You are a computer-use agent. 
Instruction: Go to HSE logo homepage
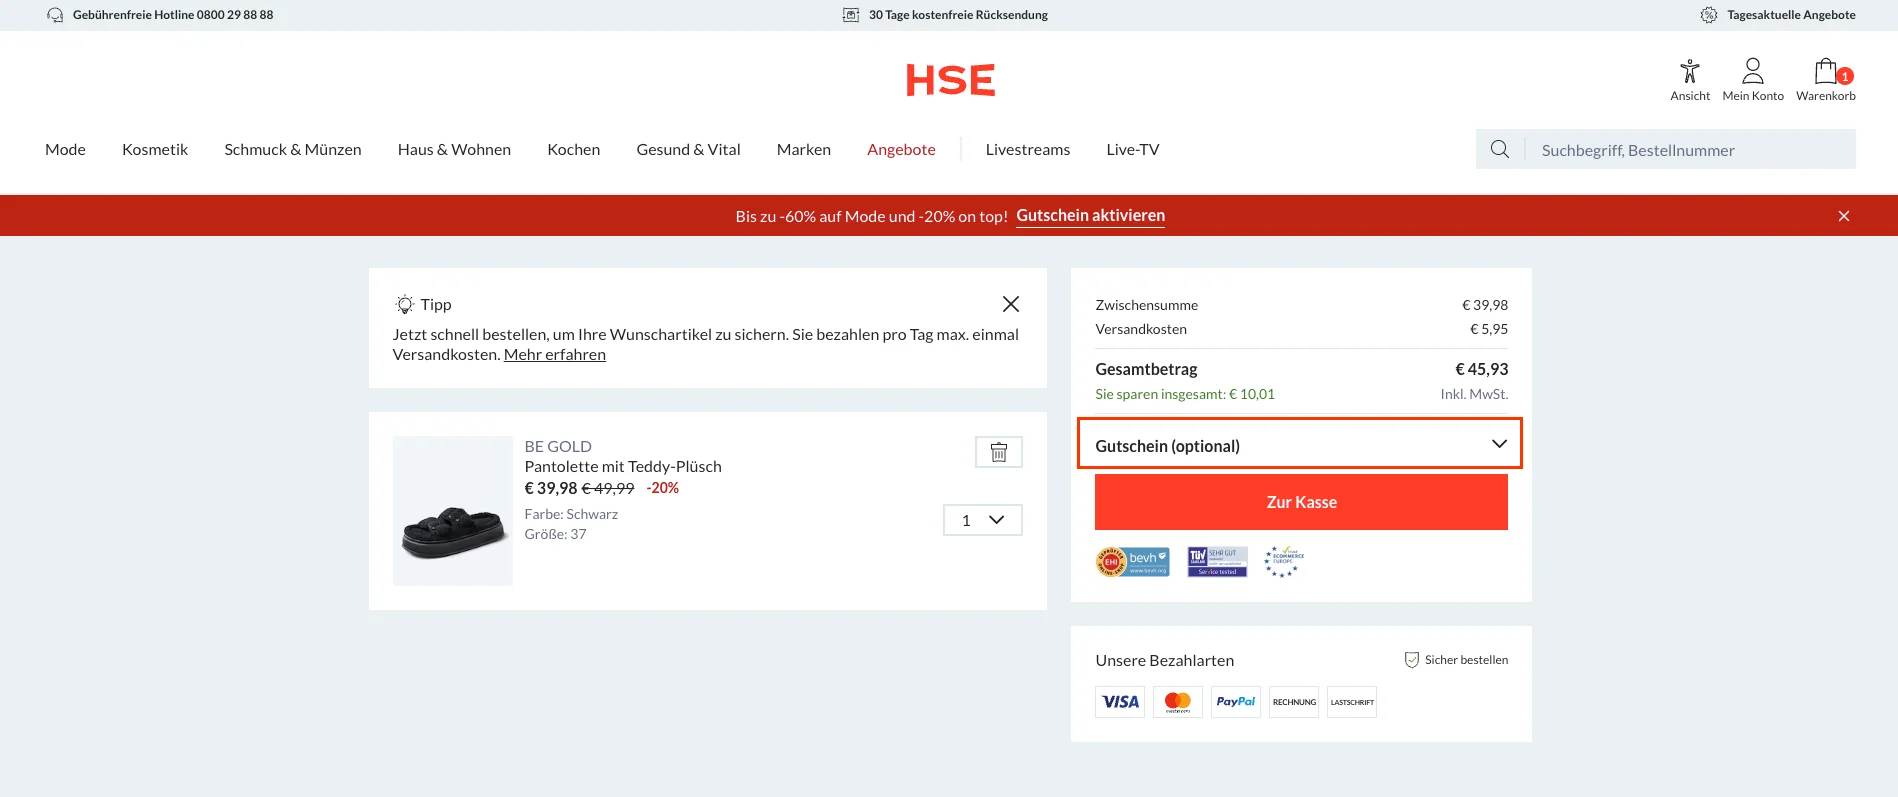point(950,80)
